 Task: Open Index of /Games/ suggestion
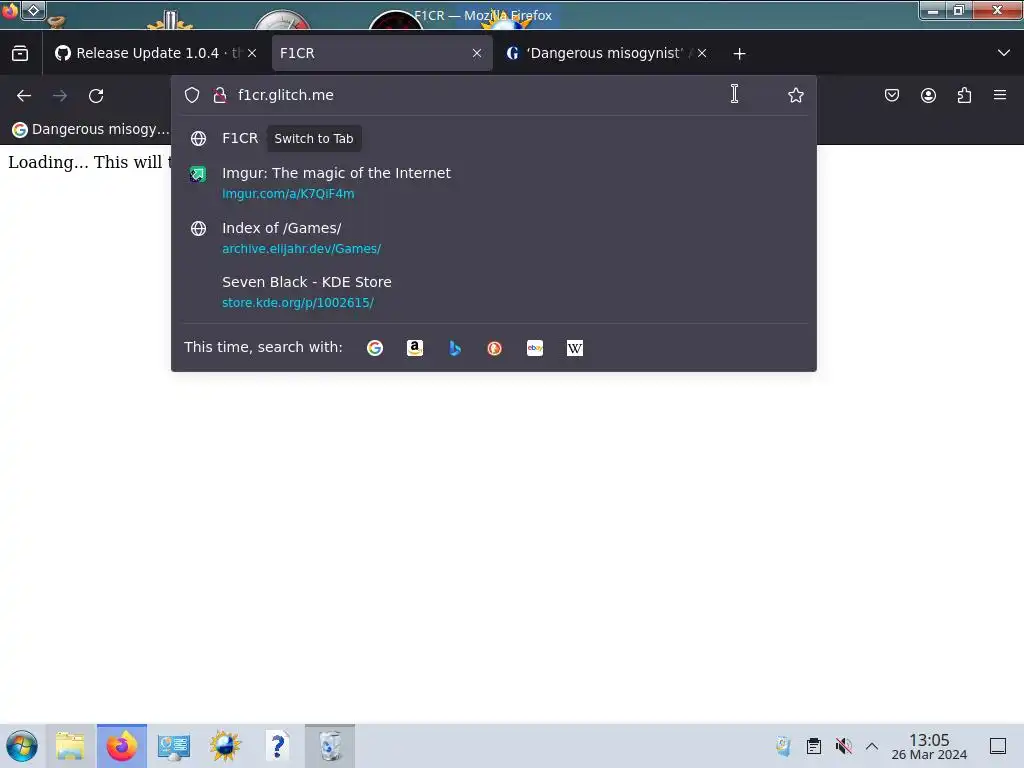[494, 238]
